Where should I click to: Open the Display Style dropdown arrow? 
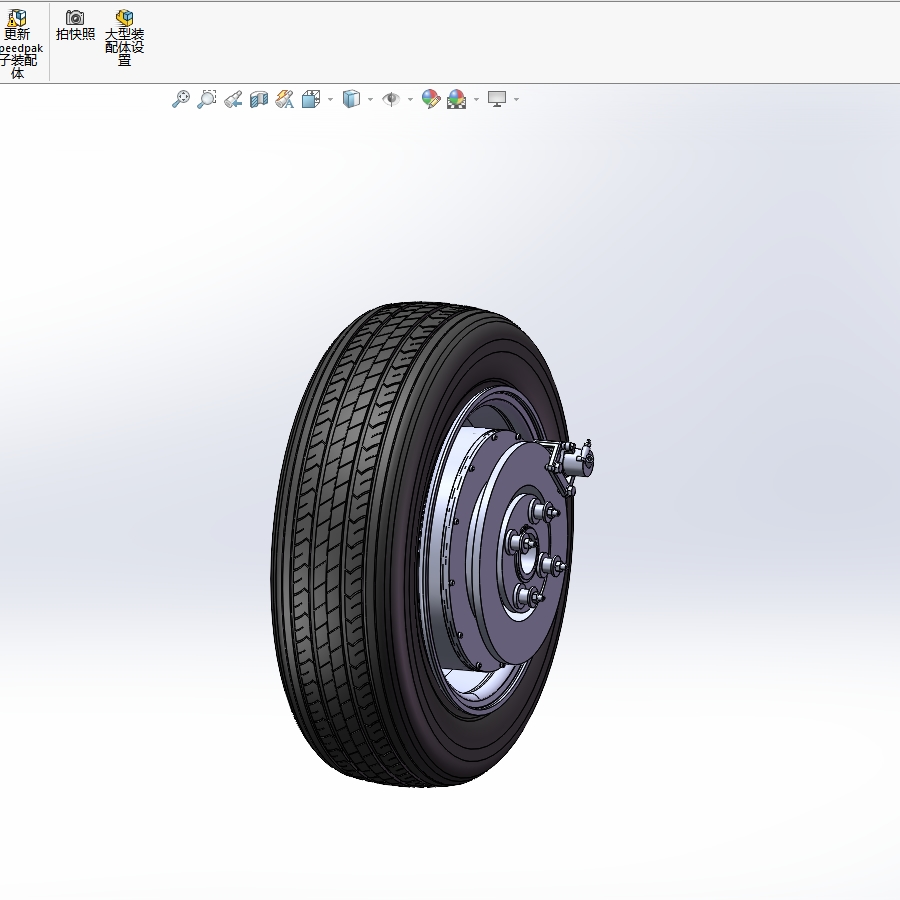tap(369, 99)
